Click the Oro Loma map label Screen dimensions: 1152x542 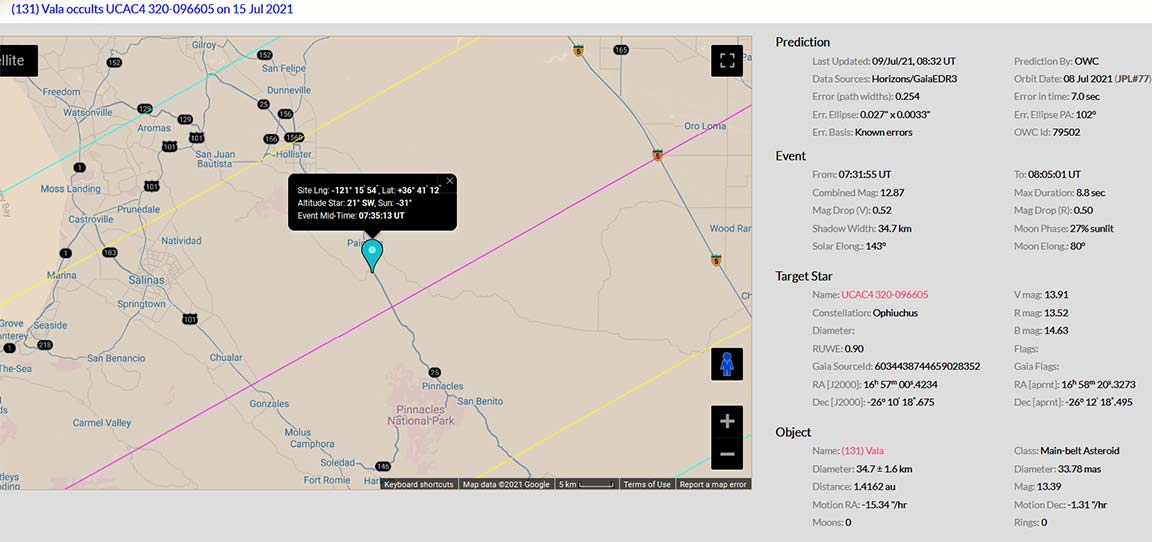coord(707,126)
